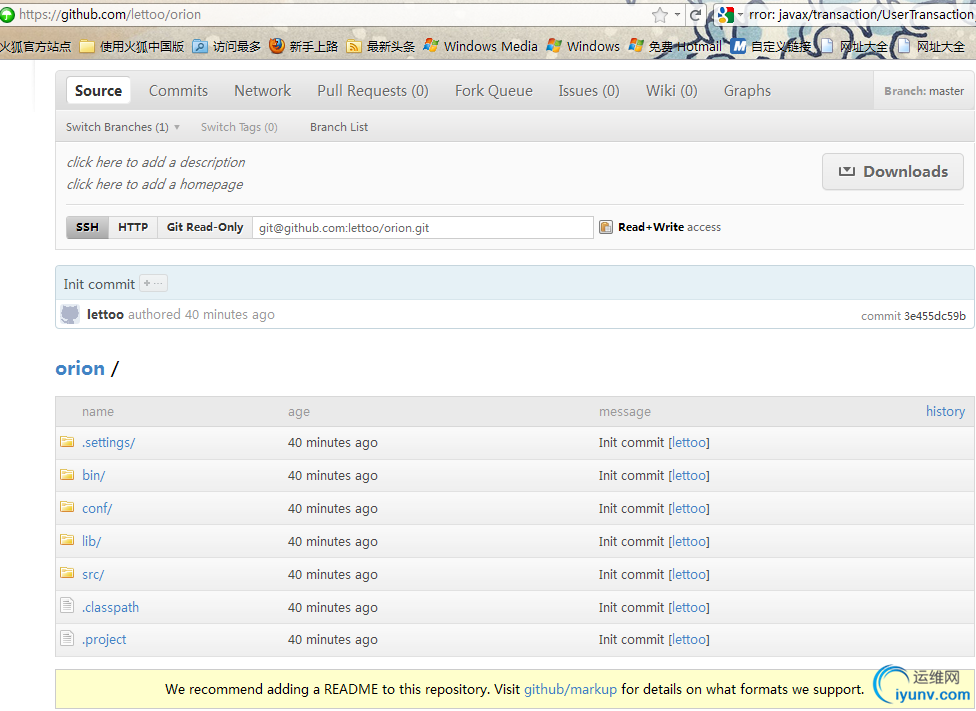Open the Fork Queue tab
976x711 pixels.
pos(494,91)
